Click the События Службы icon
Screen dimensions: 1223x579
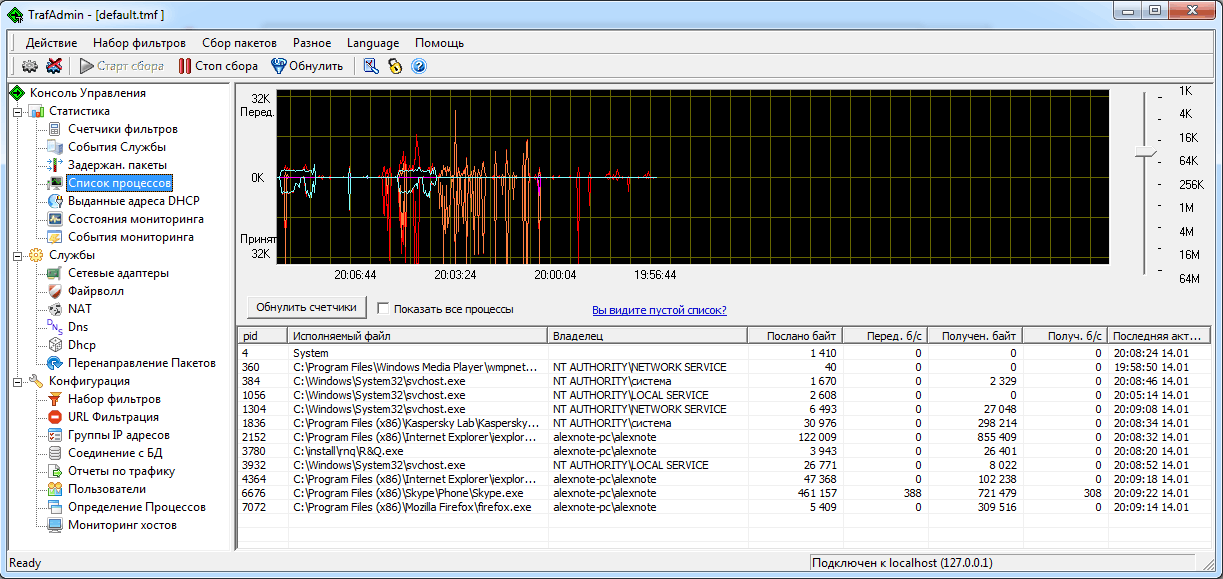[55, 147]
